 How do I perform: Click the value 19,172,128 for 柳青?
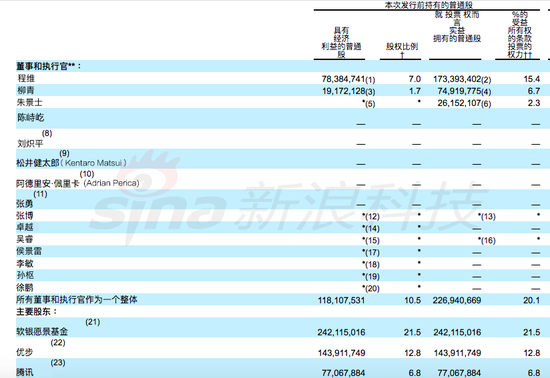tap(344, 91)
